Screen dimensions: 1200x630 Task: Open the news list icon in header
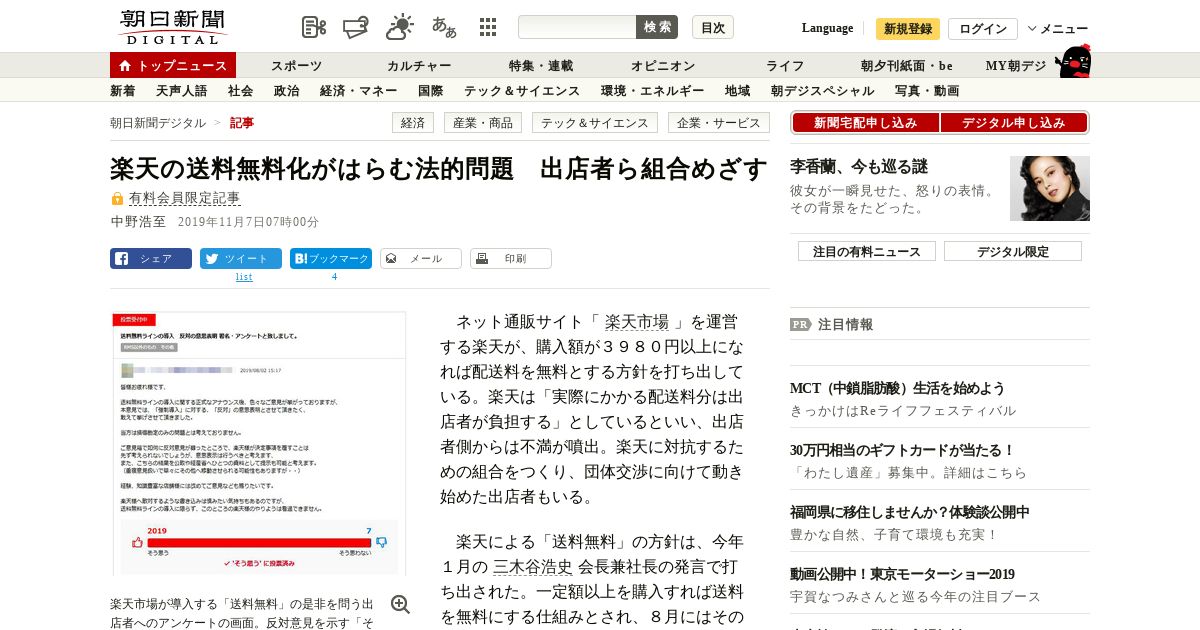point(314,27)
